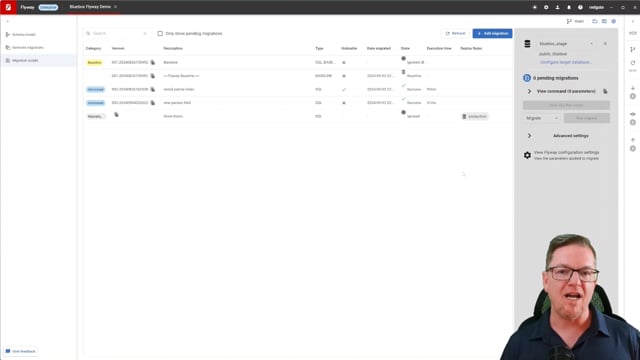
Task: Copy version of Flyway Baseline marker row
Action: (x=153, y=76)
